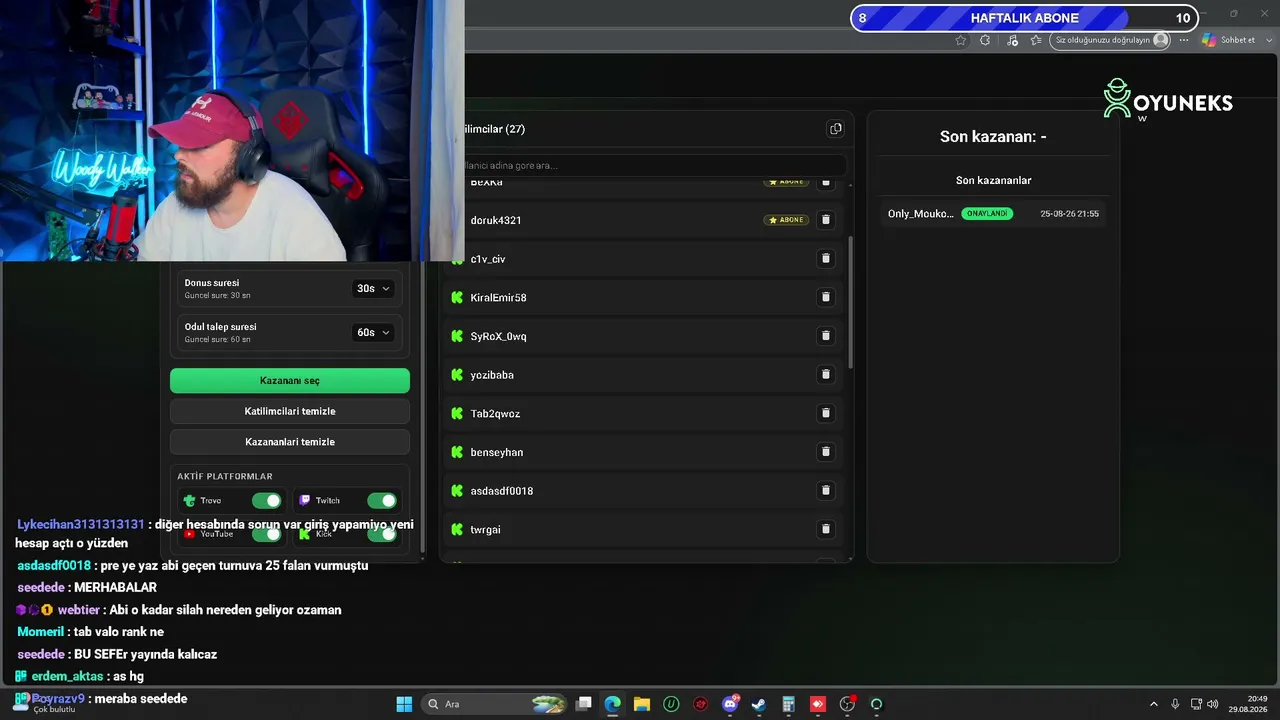Image resolution: width=1280 pixels, height=720 pixels.
Task: Delete KiralEmir58 from the participants list
Action: [x=826, y=297]
